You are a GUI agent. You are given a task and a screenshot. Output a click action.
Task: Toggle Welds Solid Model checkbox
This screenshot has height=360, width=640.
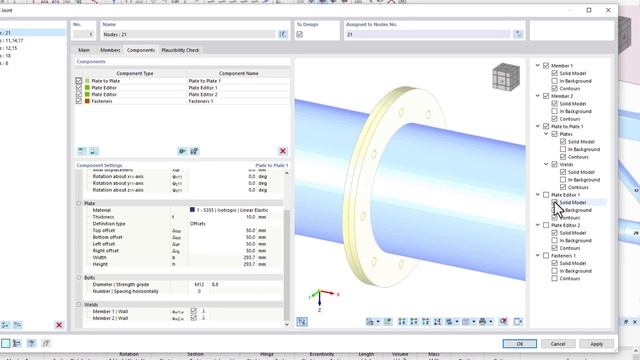click(563, 172)
